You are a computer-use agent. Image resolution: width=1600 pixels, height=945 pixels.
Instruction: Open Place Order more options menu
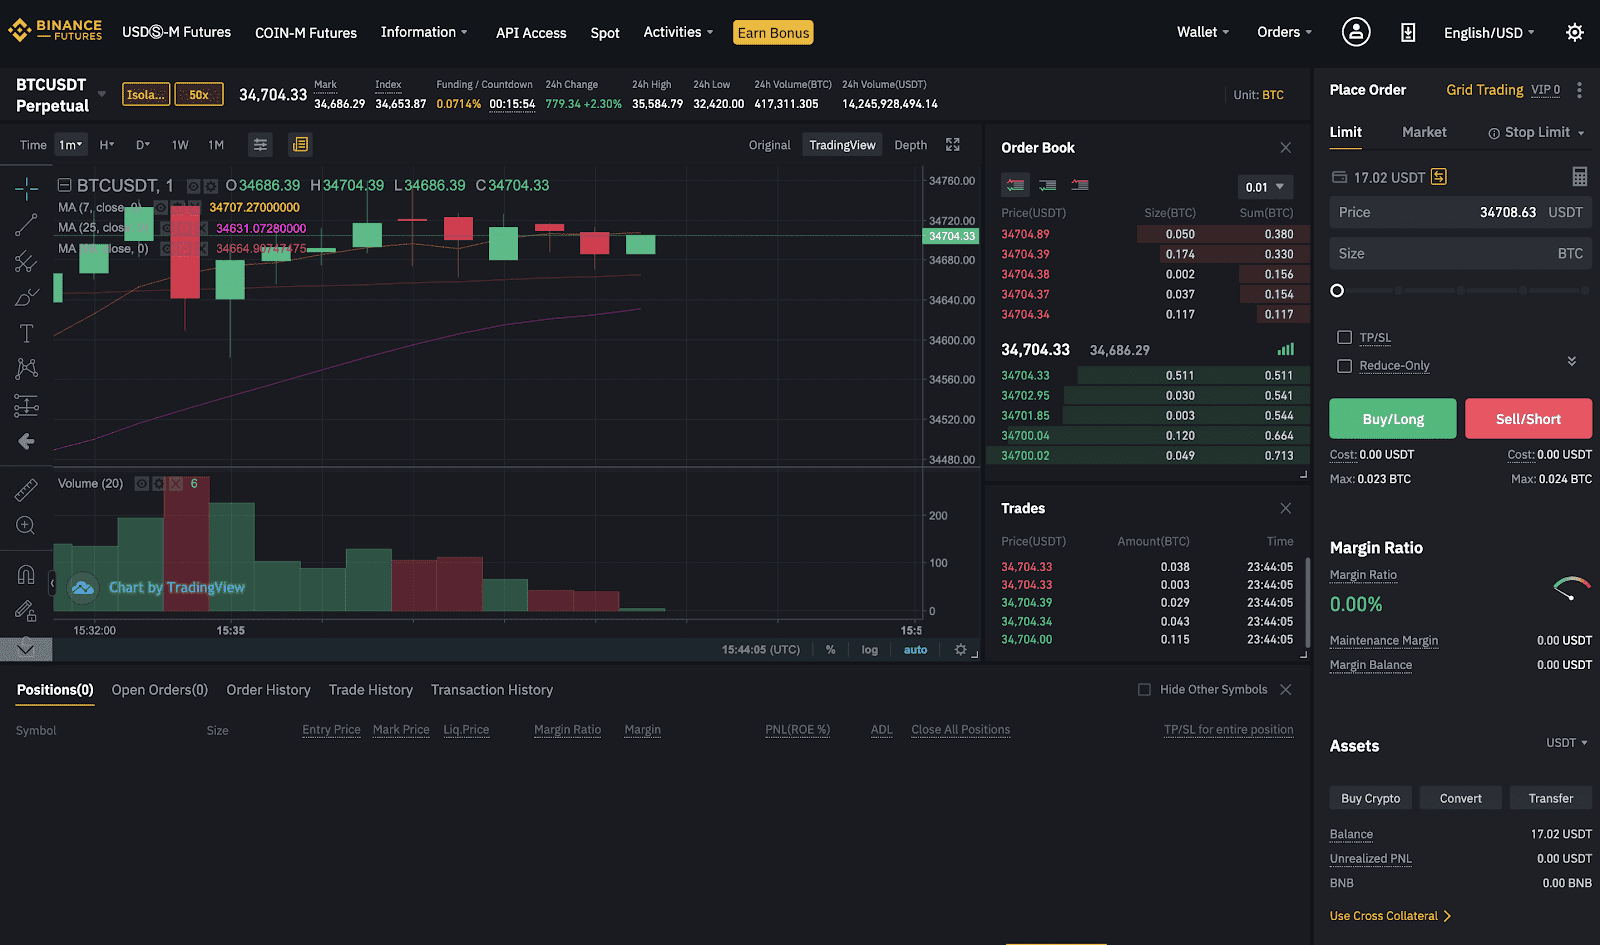[x=1579, y=90]
